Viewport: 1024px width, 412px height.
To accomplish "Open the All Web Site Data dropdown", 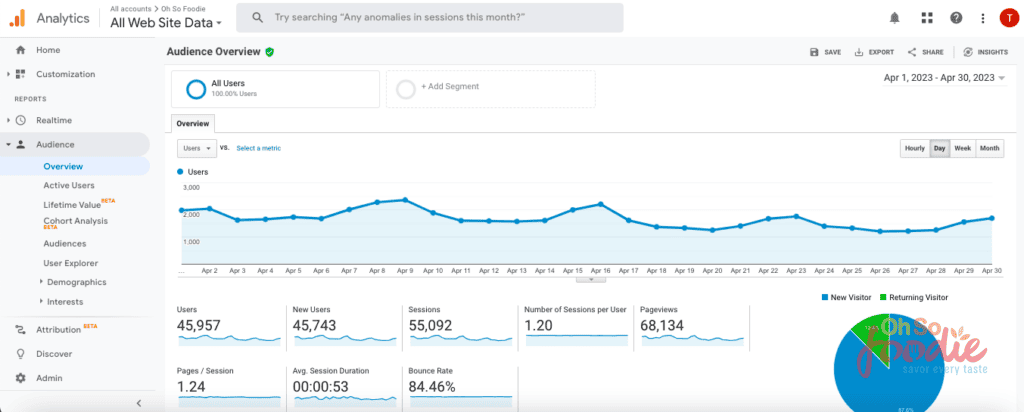I will pos(166,23).
